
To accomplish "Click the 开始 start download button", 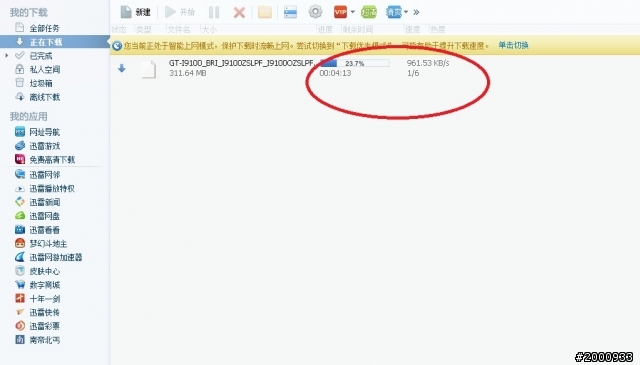I will click(180, 12).
